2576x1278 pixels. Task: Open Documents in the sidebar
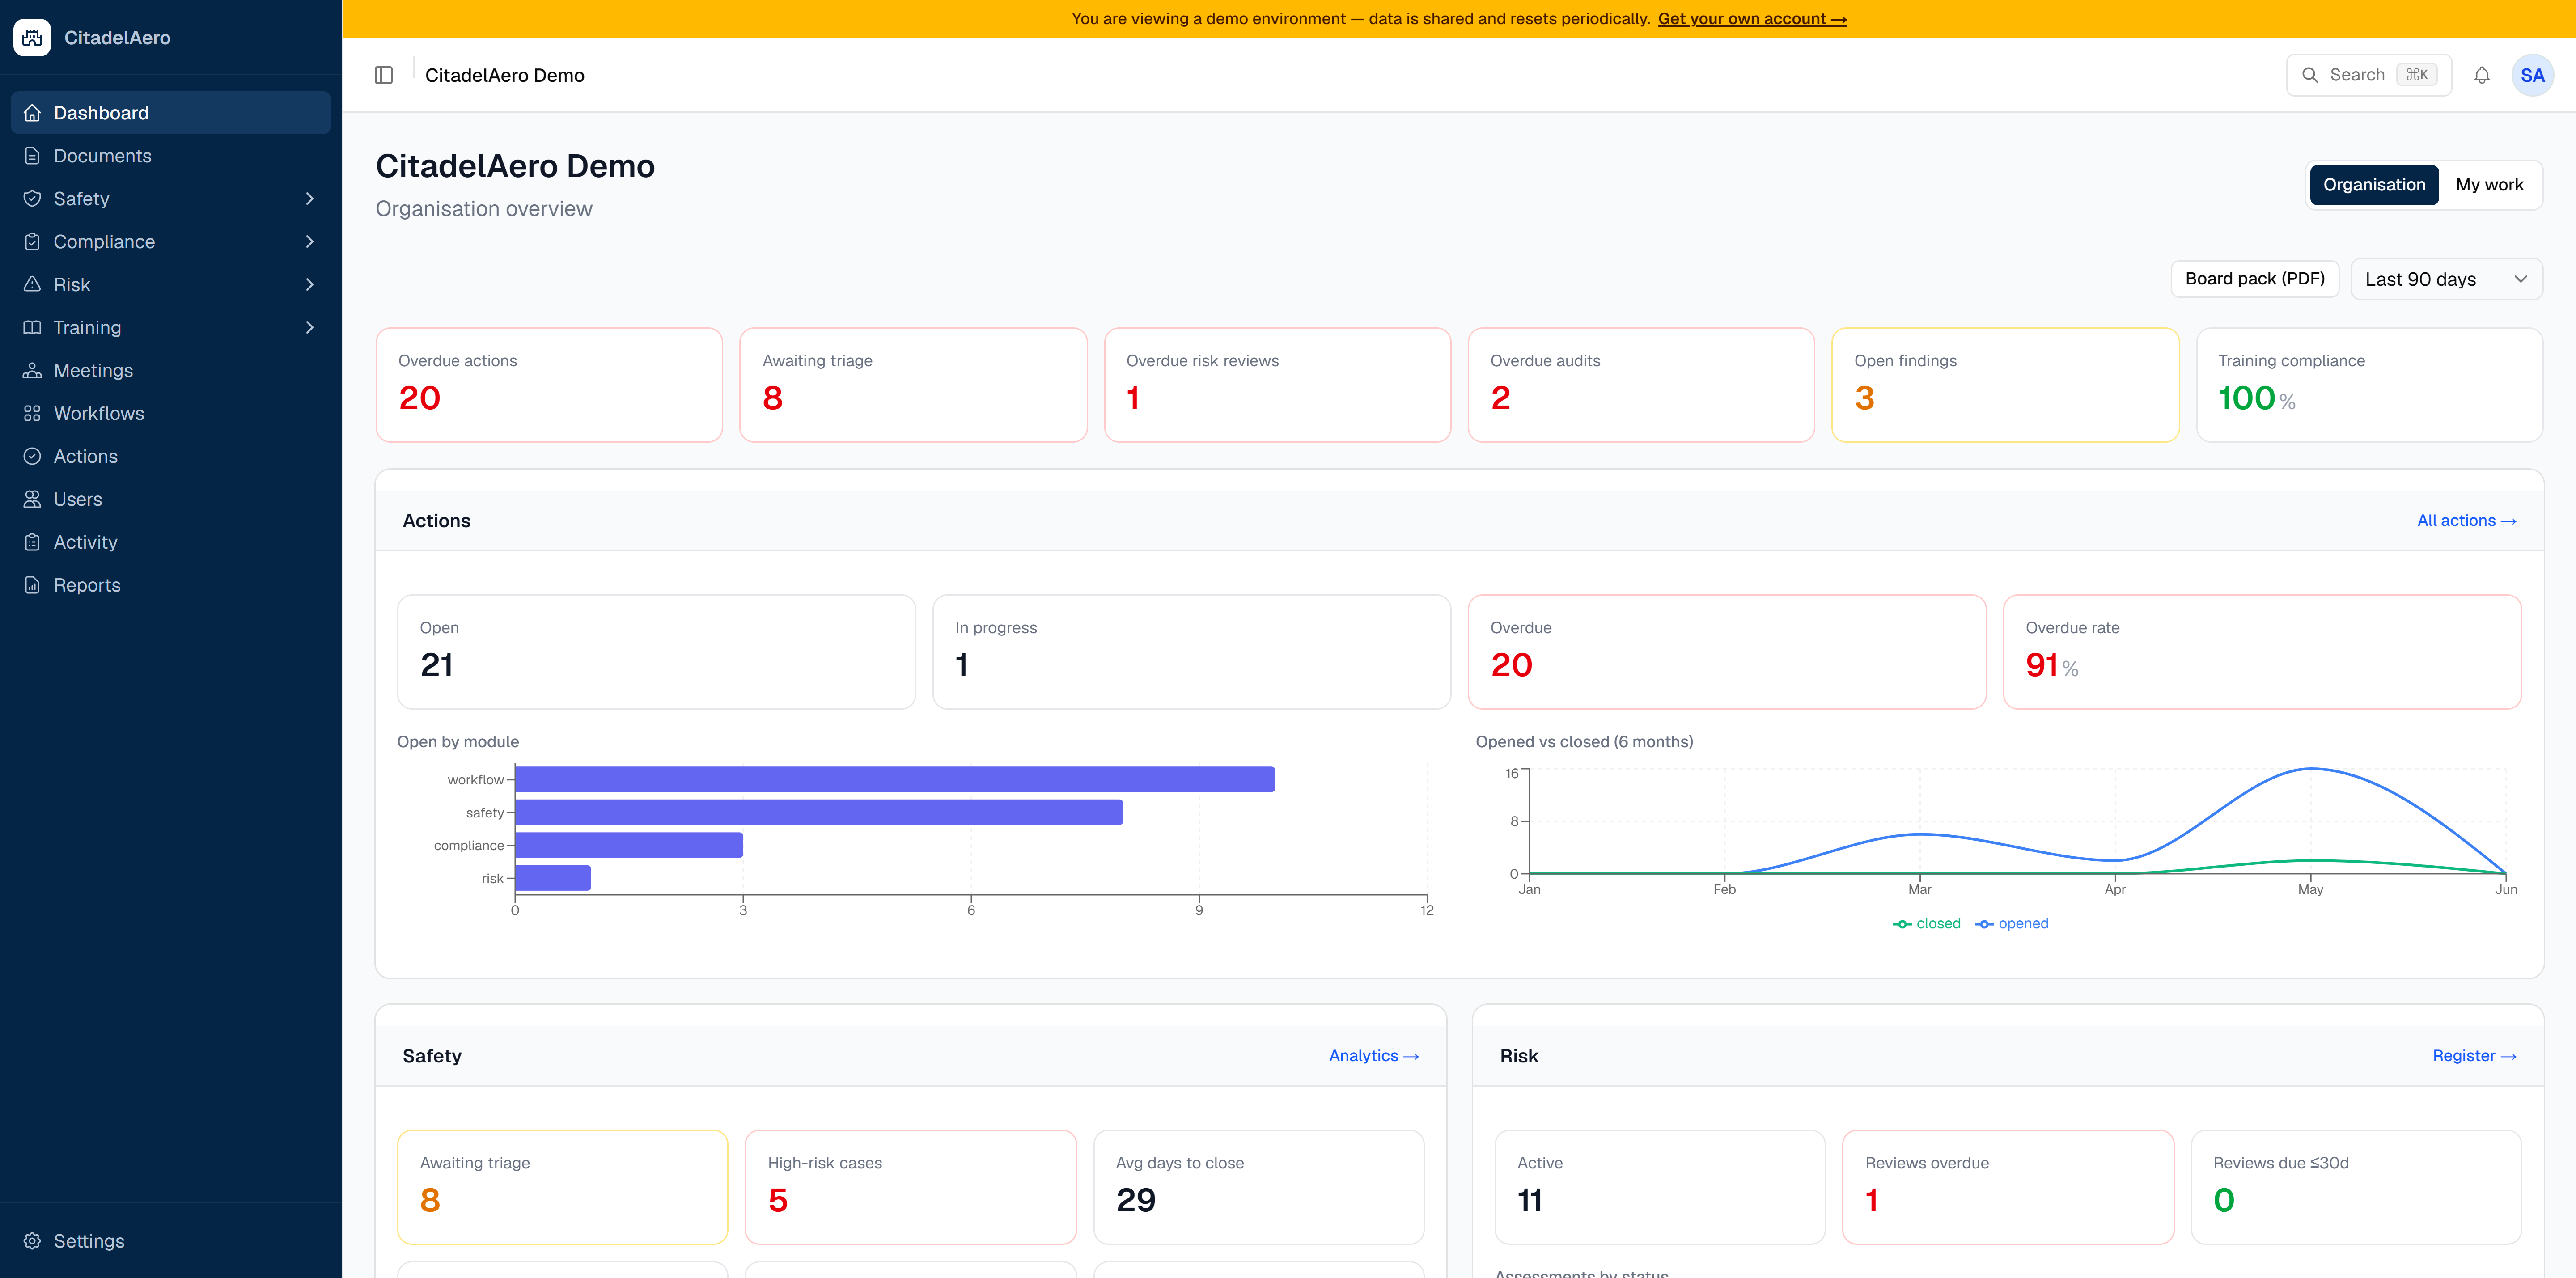click(x=171, y=156)
